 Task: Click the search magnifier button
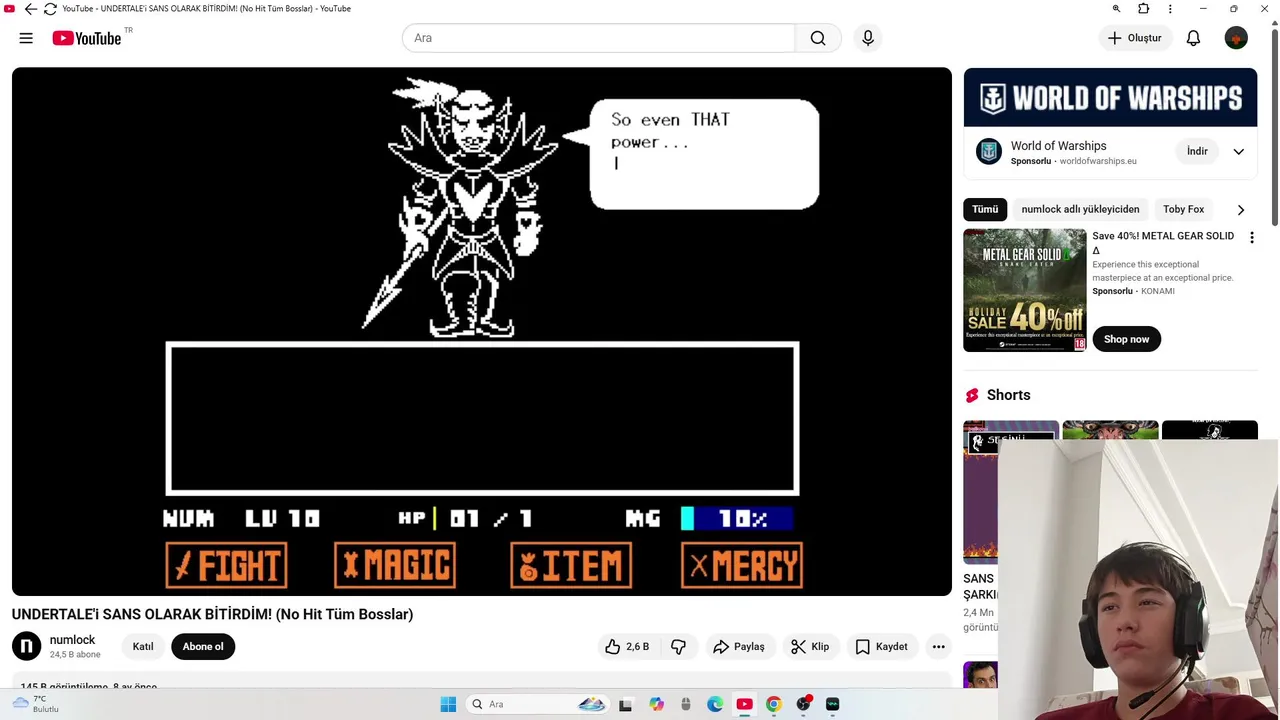pos(818,38)
